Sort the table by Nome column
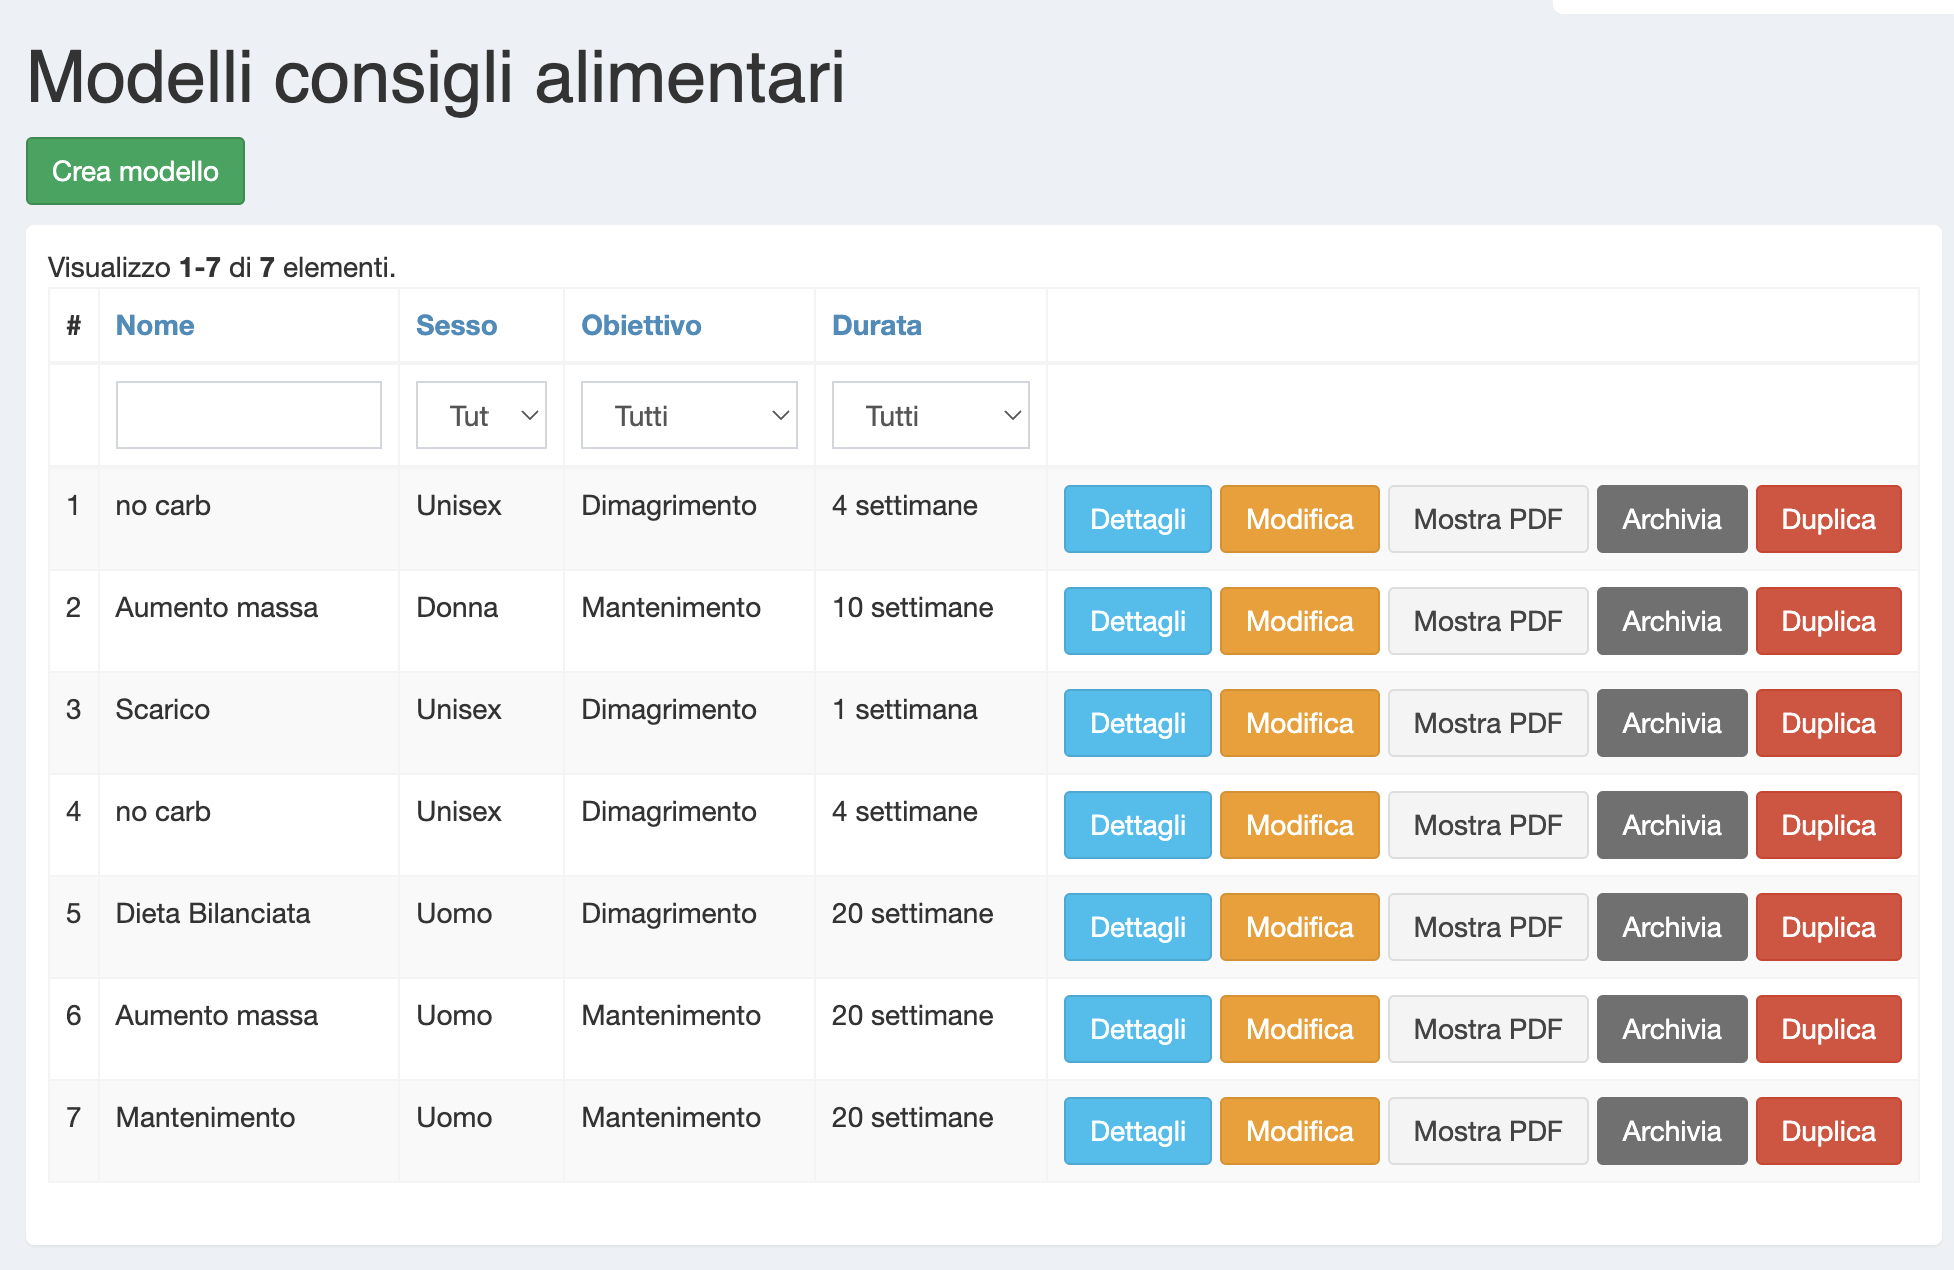 [155, 325]
